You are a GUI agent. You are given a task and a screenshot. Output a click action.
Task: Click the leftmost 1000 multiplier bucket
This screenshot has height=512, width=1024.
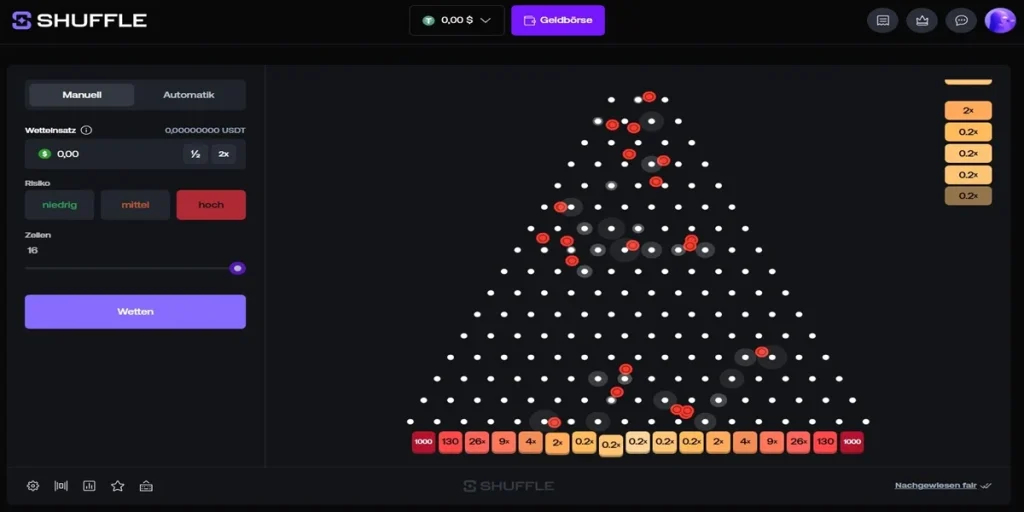click(x=424, y=442)
